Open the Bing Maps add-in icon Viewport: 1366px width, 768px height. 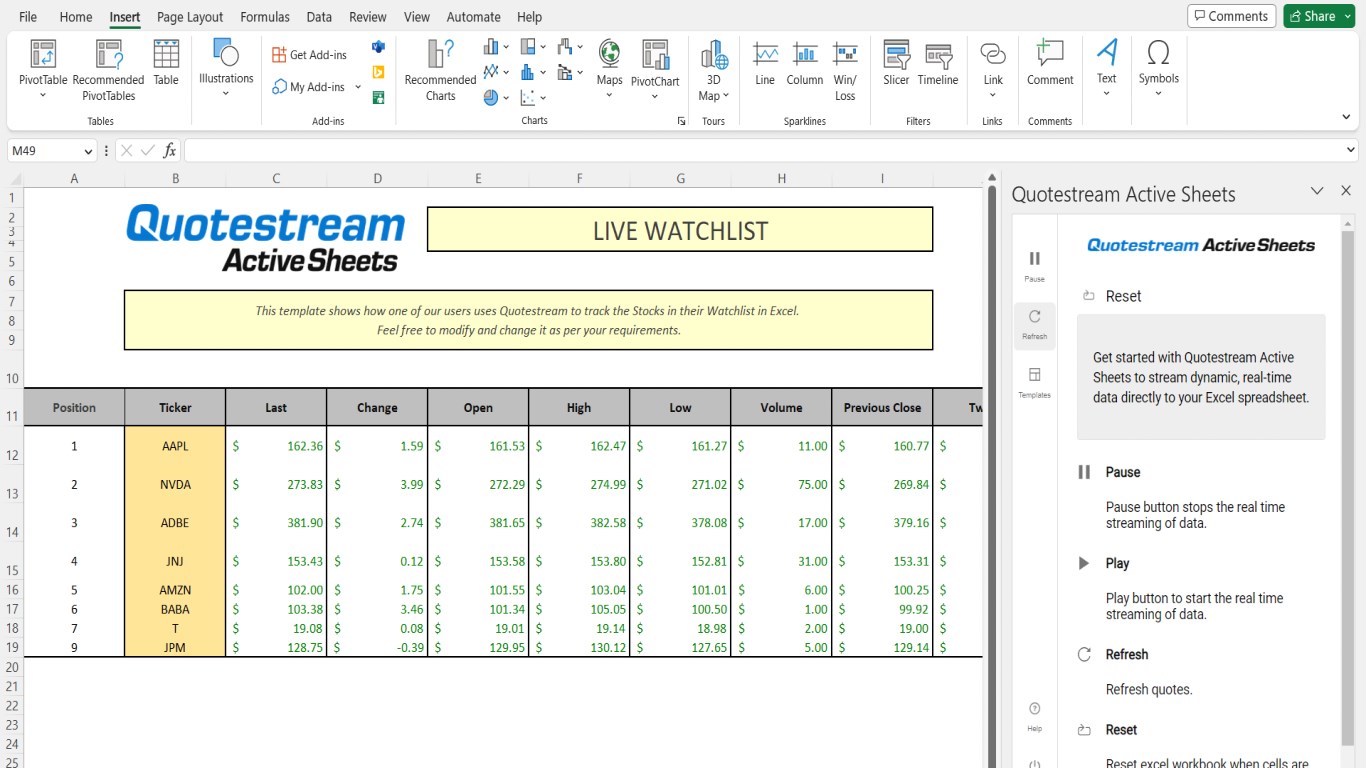point(378,72)
